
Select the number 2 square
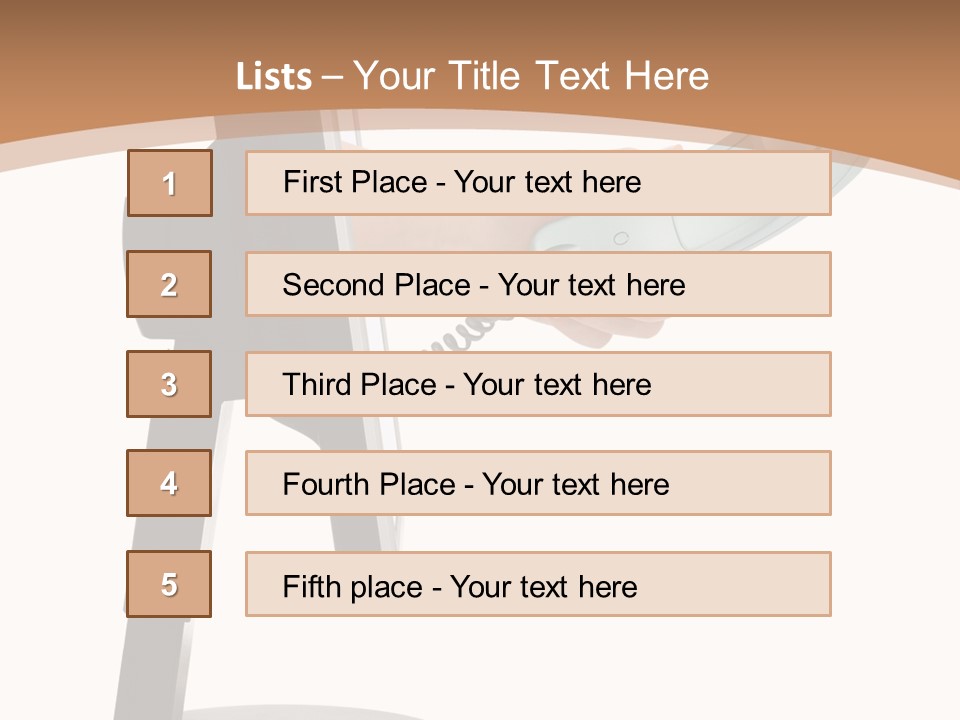pos(169,284)
